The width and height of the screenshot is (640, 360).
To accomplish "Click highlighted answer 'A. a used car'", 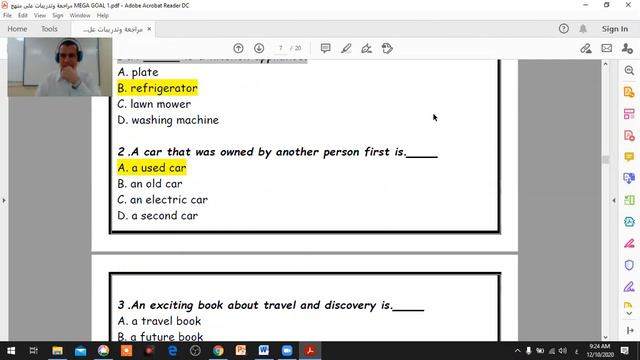I will [152, 168].
